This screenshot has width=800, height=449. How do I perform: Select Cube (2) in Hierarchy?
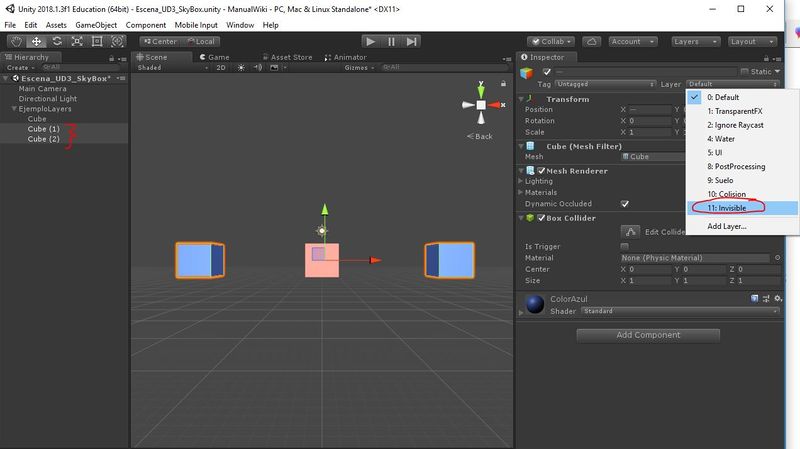[x=43, y=139]
